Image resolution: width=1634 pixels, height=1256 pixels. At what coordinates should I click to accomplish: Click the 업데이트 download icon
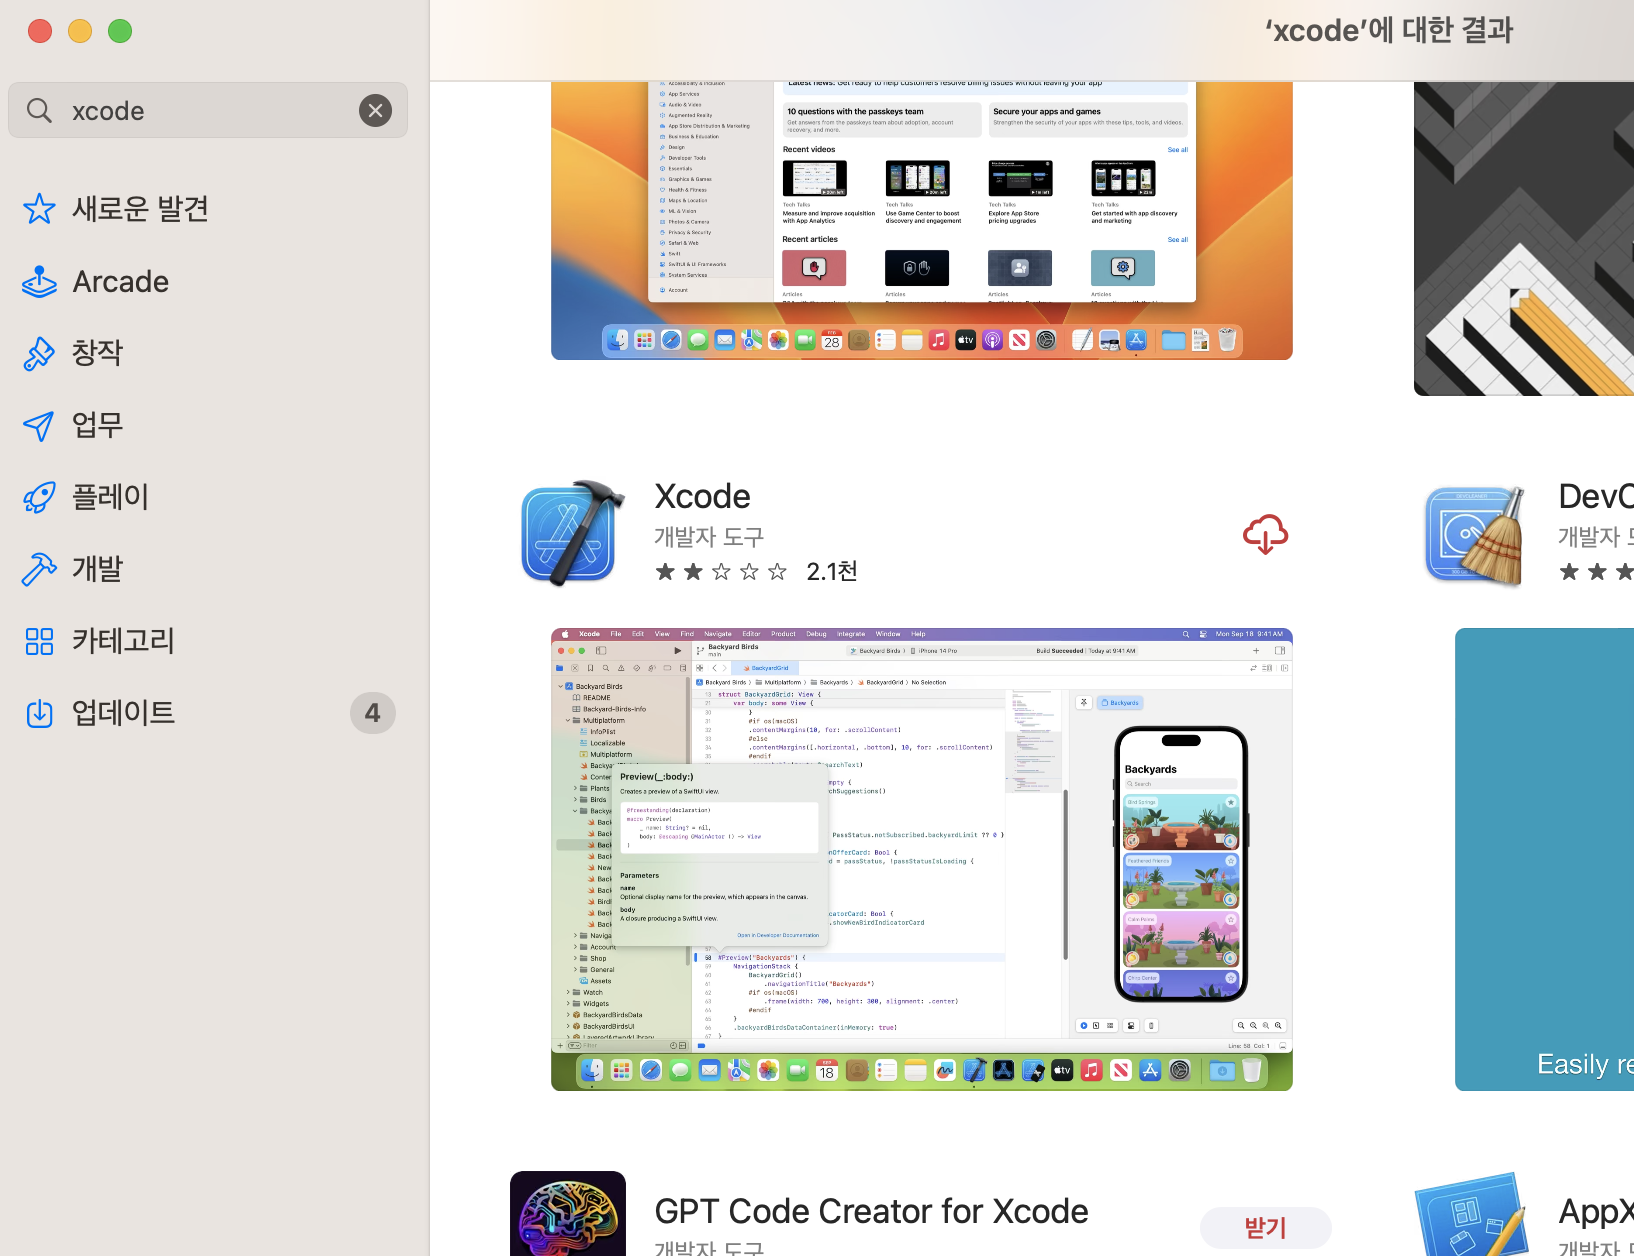click(39, 713)
